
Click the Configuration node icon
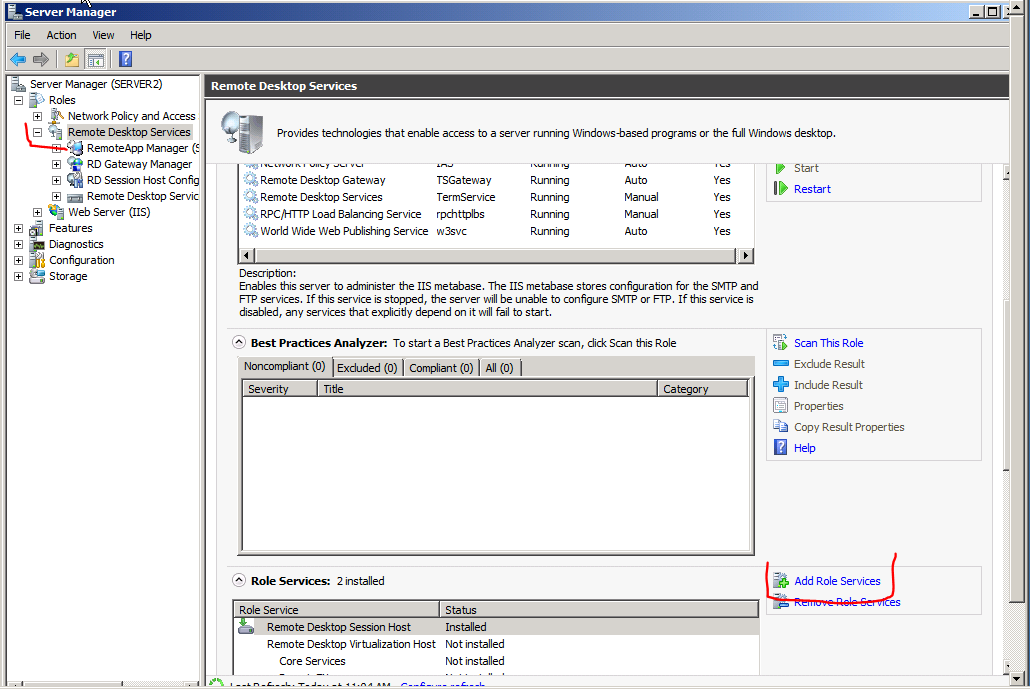37,259
